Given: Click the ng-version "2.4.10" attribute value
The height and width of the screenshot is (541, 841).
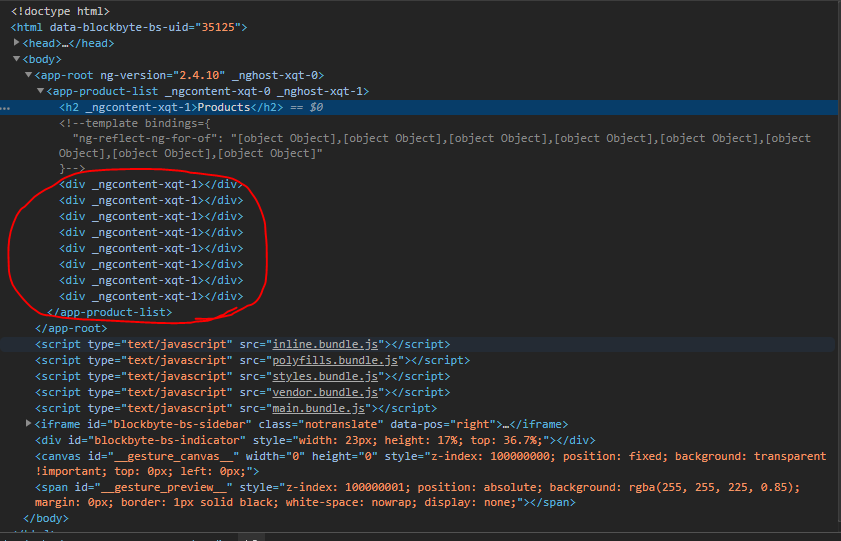Looking at the screenshot, I should (199, 75).
